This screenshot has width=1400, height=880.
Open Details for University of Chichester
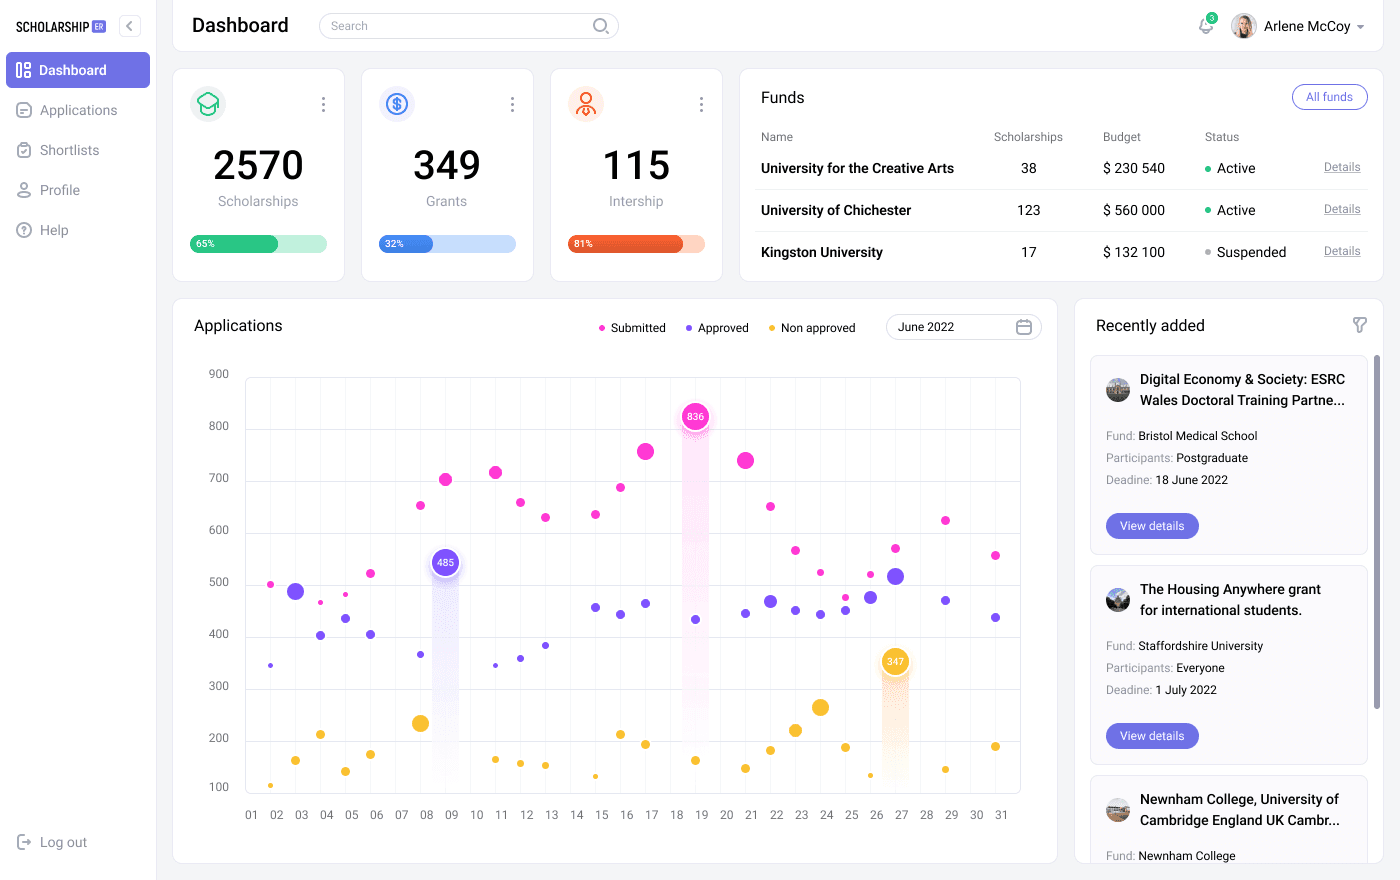(1341, 209)
